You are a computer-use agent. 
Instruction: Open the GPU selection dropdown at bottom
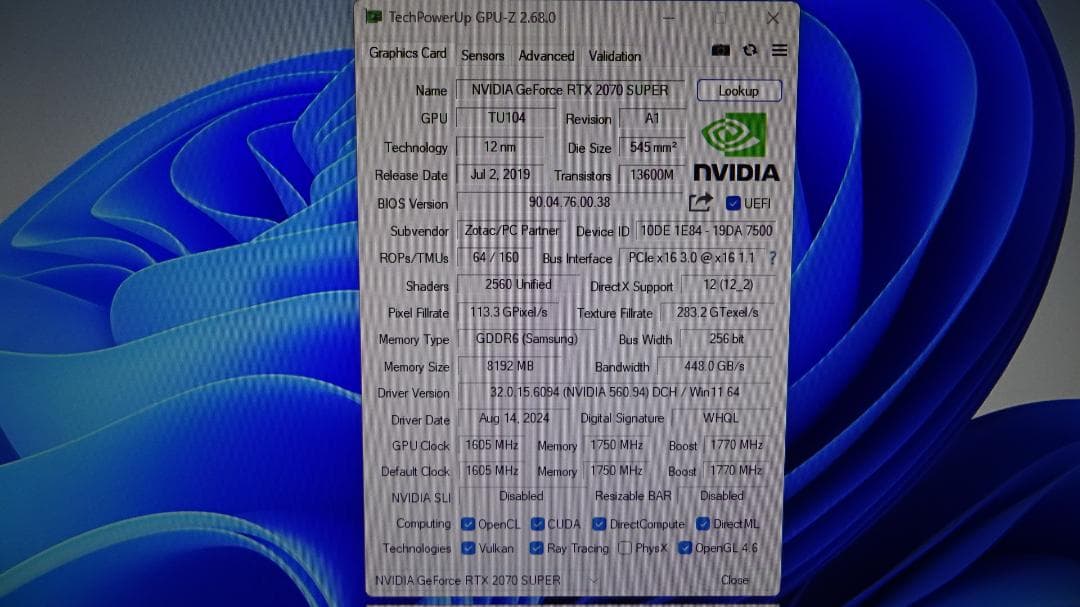click(x=487, y=580)
